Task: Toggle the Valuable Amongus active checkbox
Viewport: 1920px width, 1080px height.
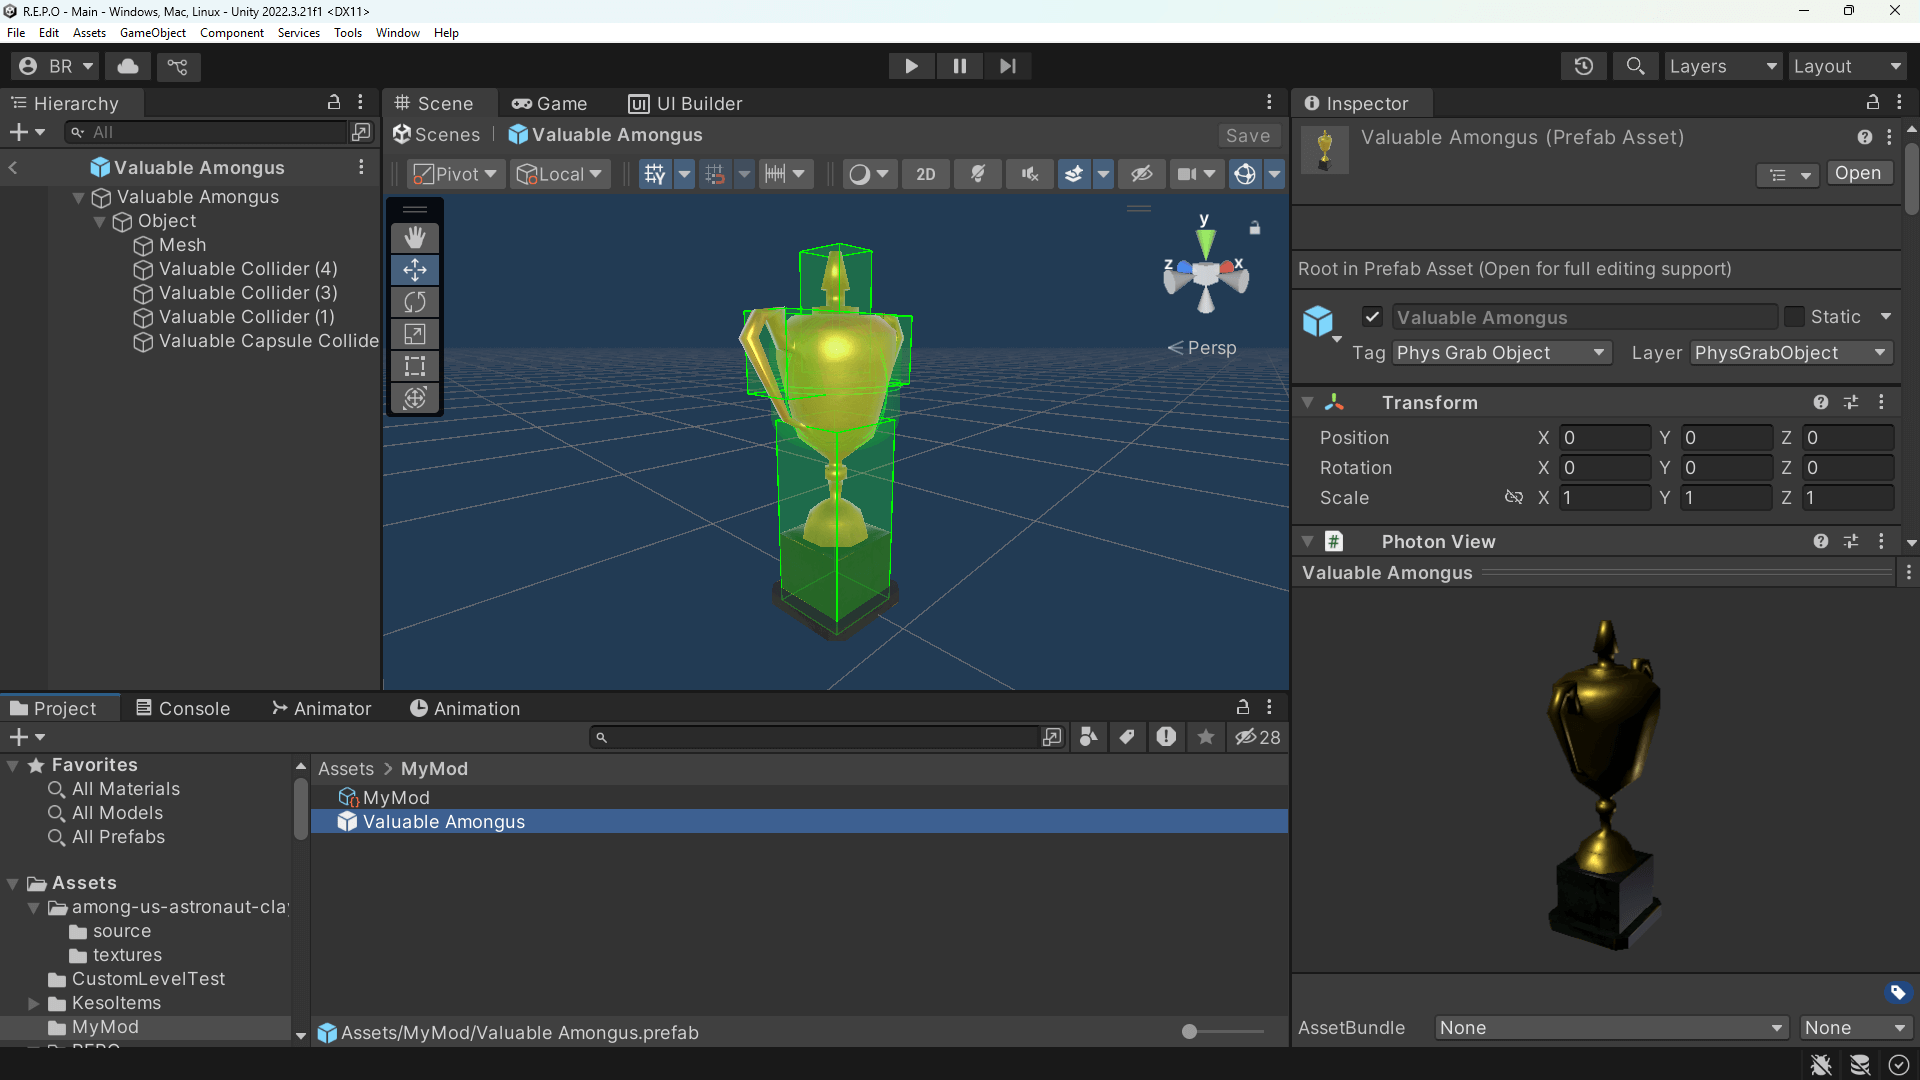Action: [x=1372, y=316]
